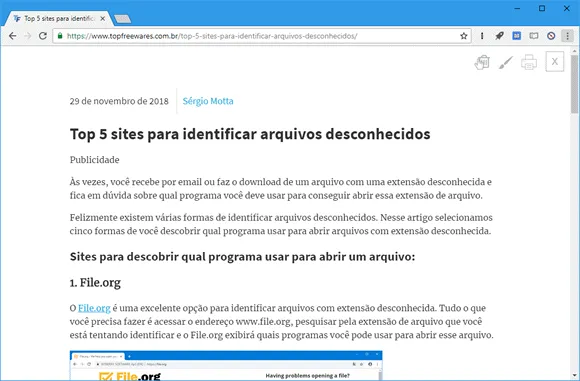Image resolution: width=580 pixels, height=381 pixels.
Task: Click the scrollbar down arrow
Action: point(574,375)
